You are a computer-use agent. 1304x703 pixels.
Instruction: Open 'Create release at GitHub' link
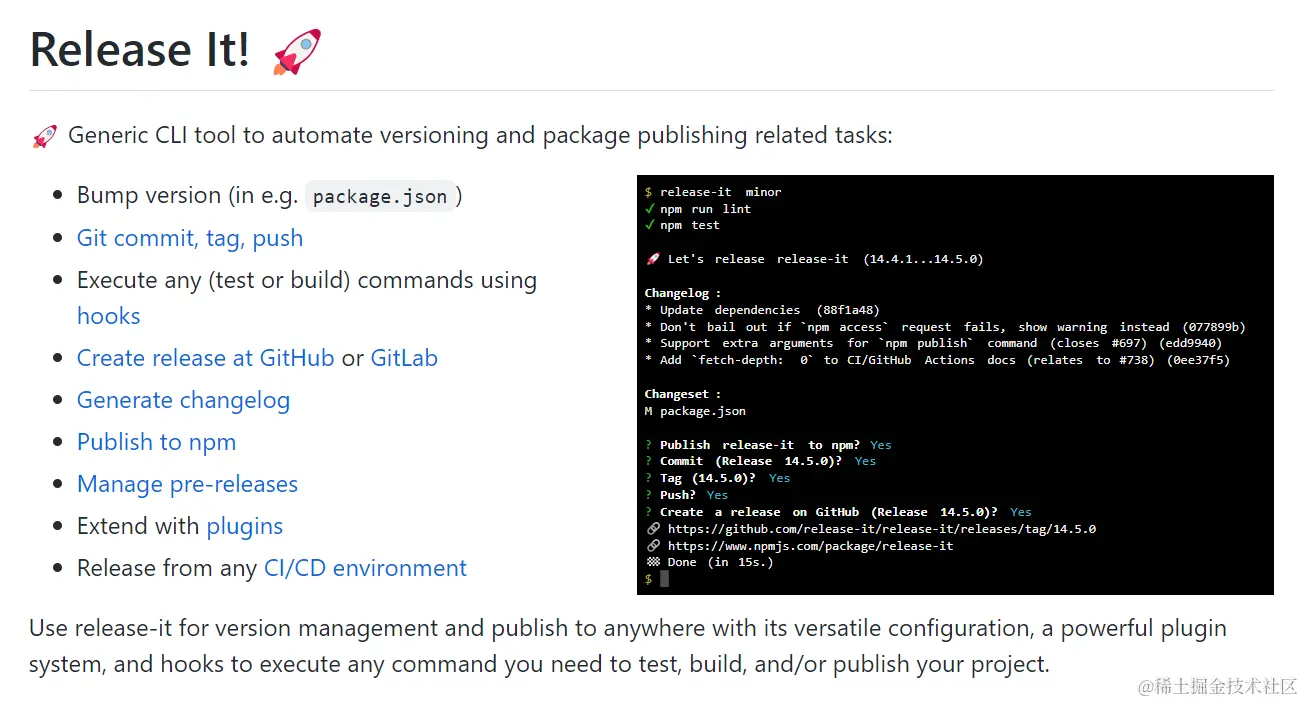click(x=205, y=358)
